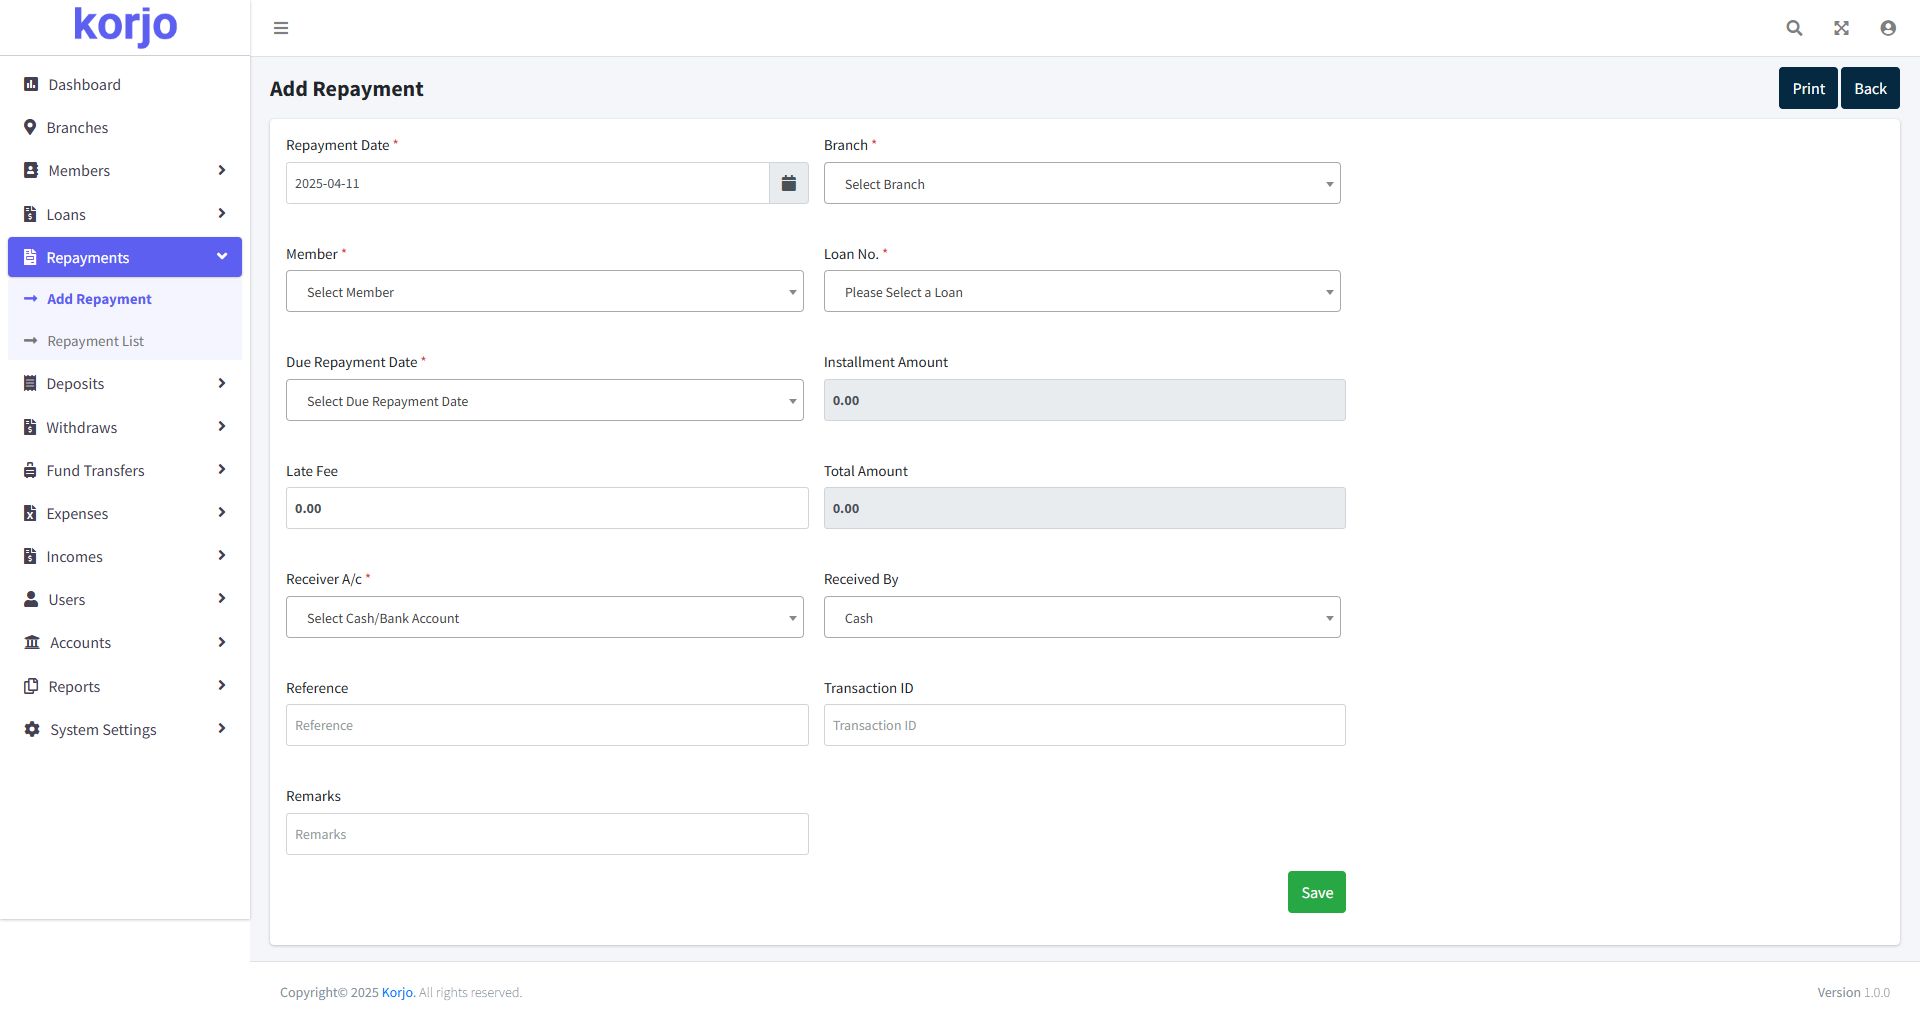Screen dimensions: 1920x1023
Task: Open Repayment List submenu item
Action: coord(95,341)
